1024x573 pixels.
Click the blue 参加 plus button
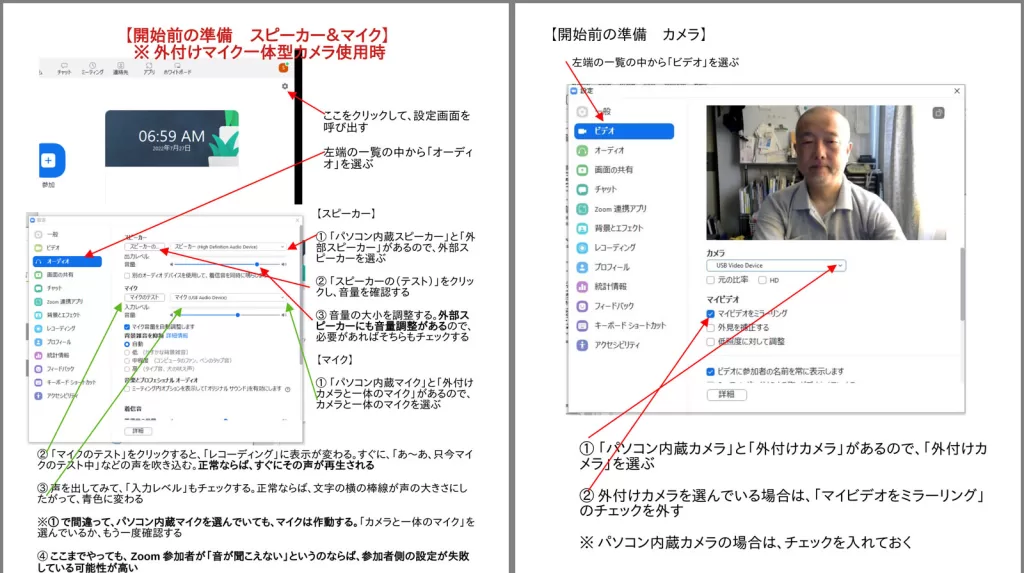tap(52, 160)
